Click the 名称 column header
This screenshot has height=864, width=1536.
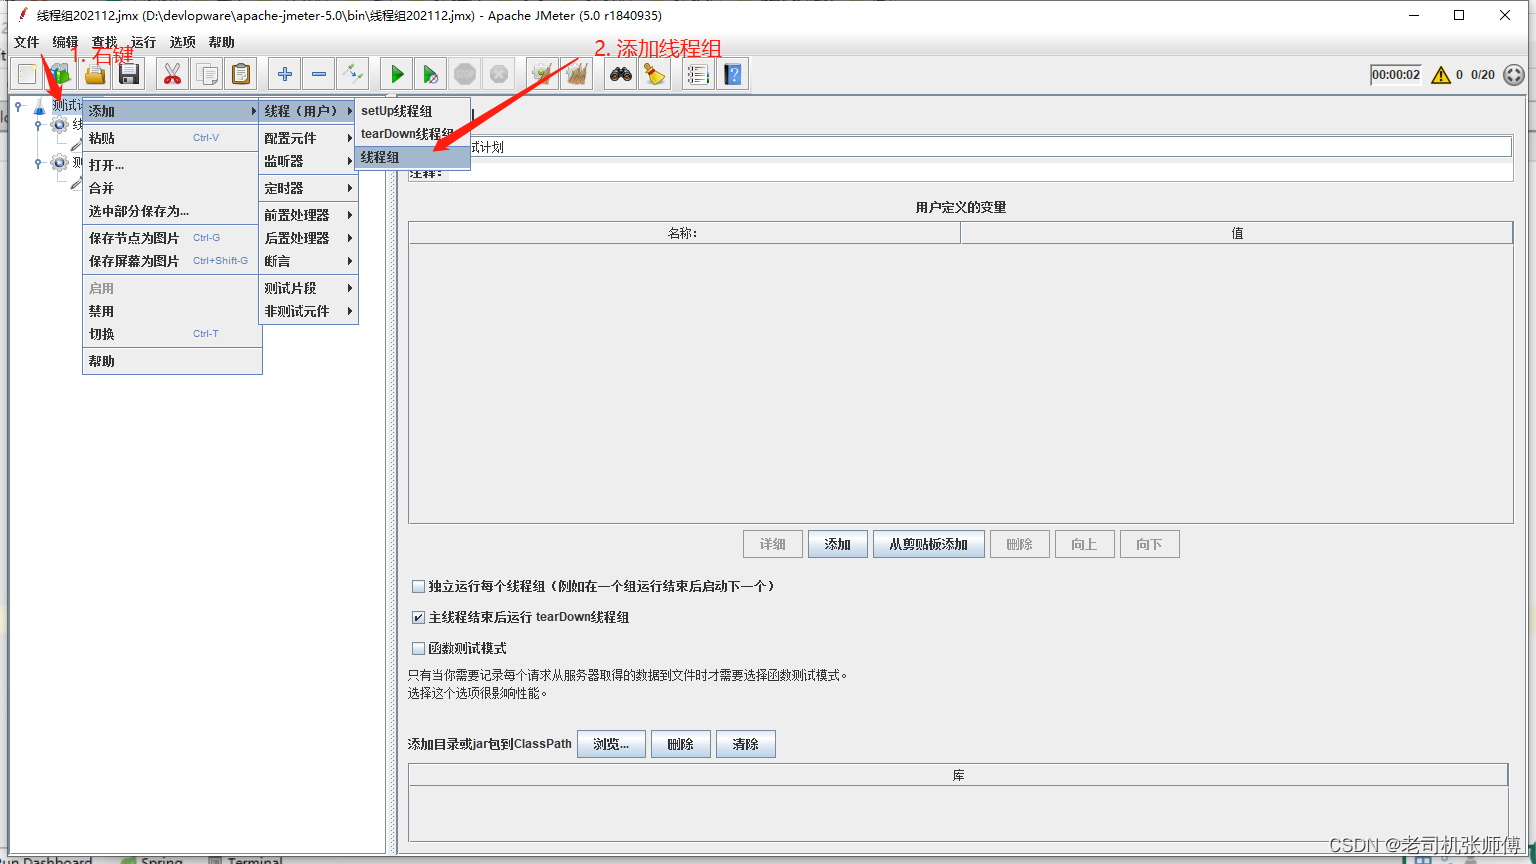click(684, 233)
